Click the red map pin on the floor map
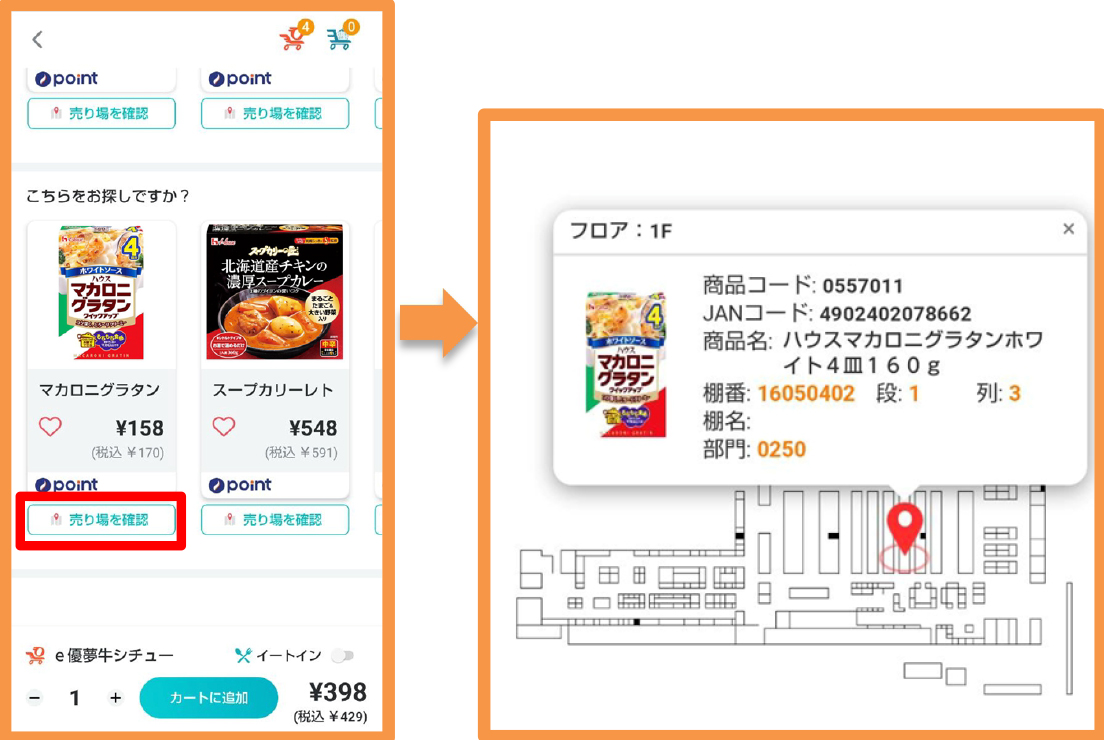This screenshot has height=740, width=1104. [905, 528]
